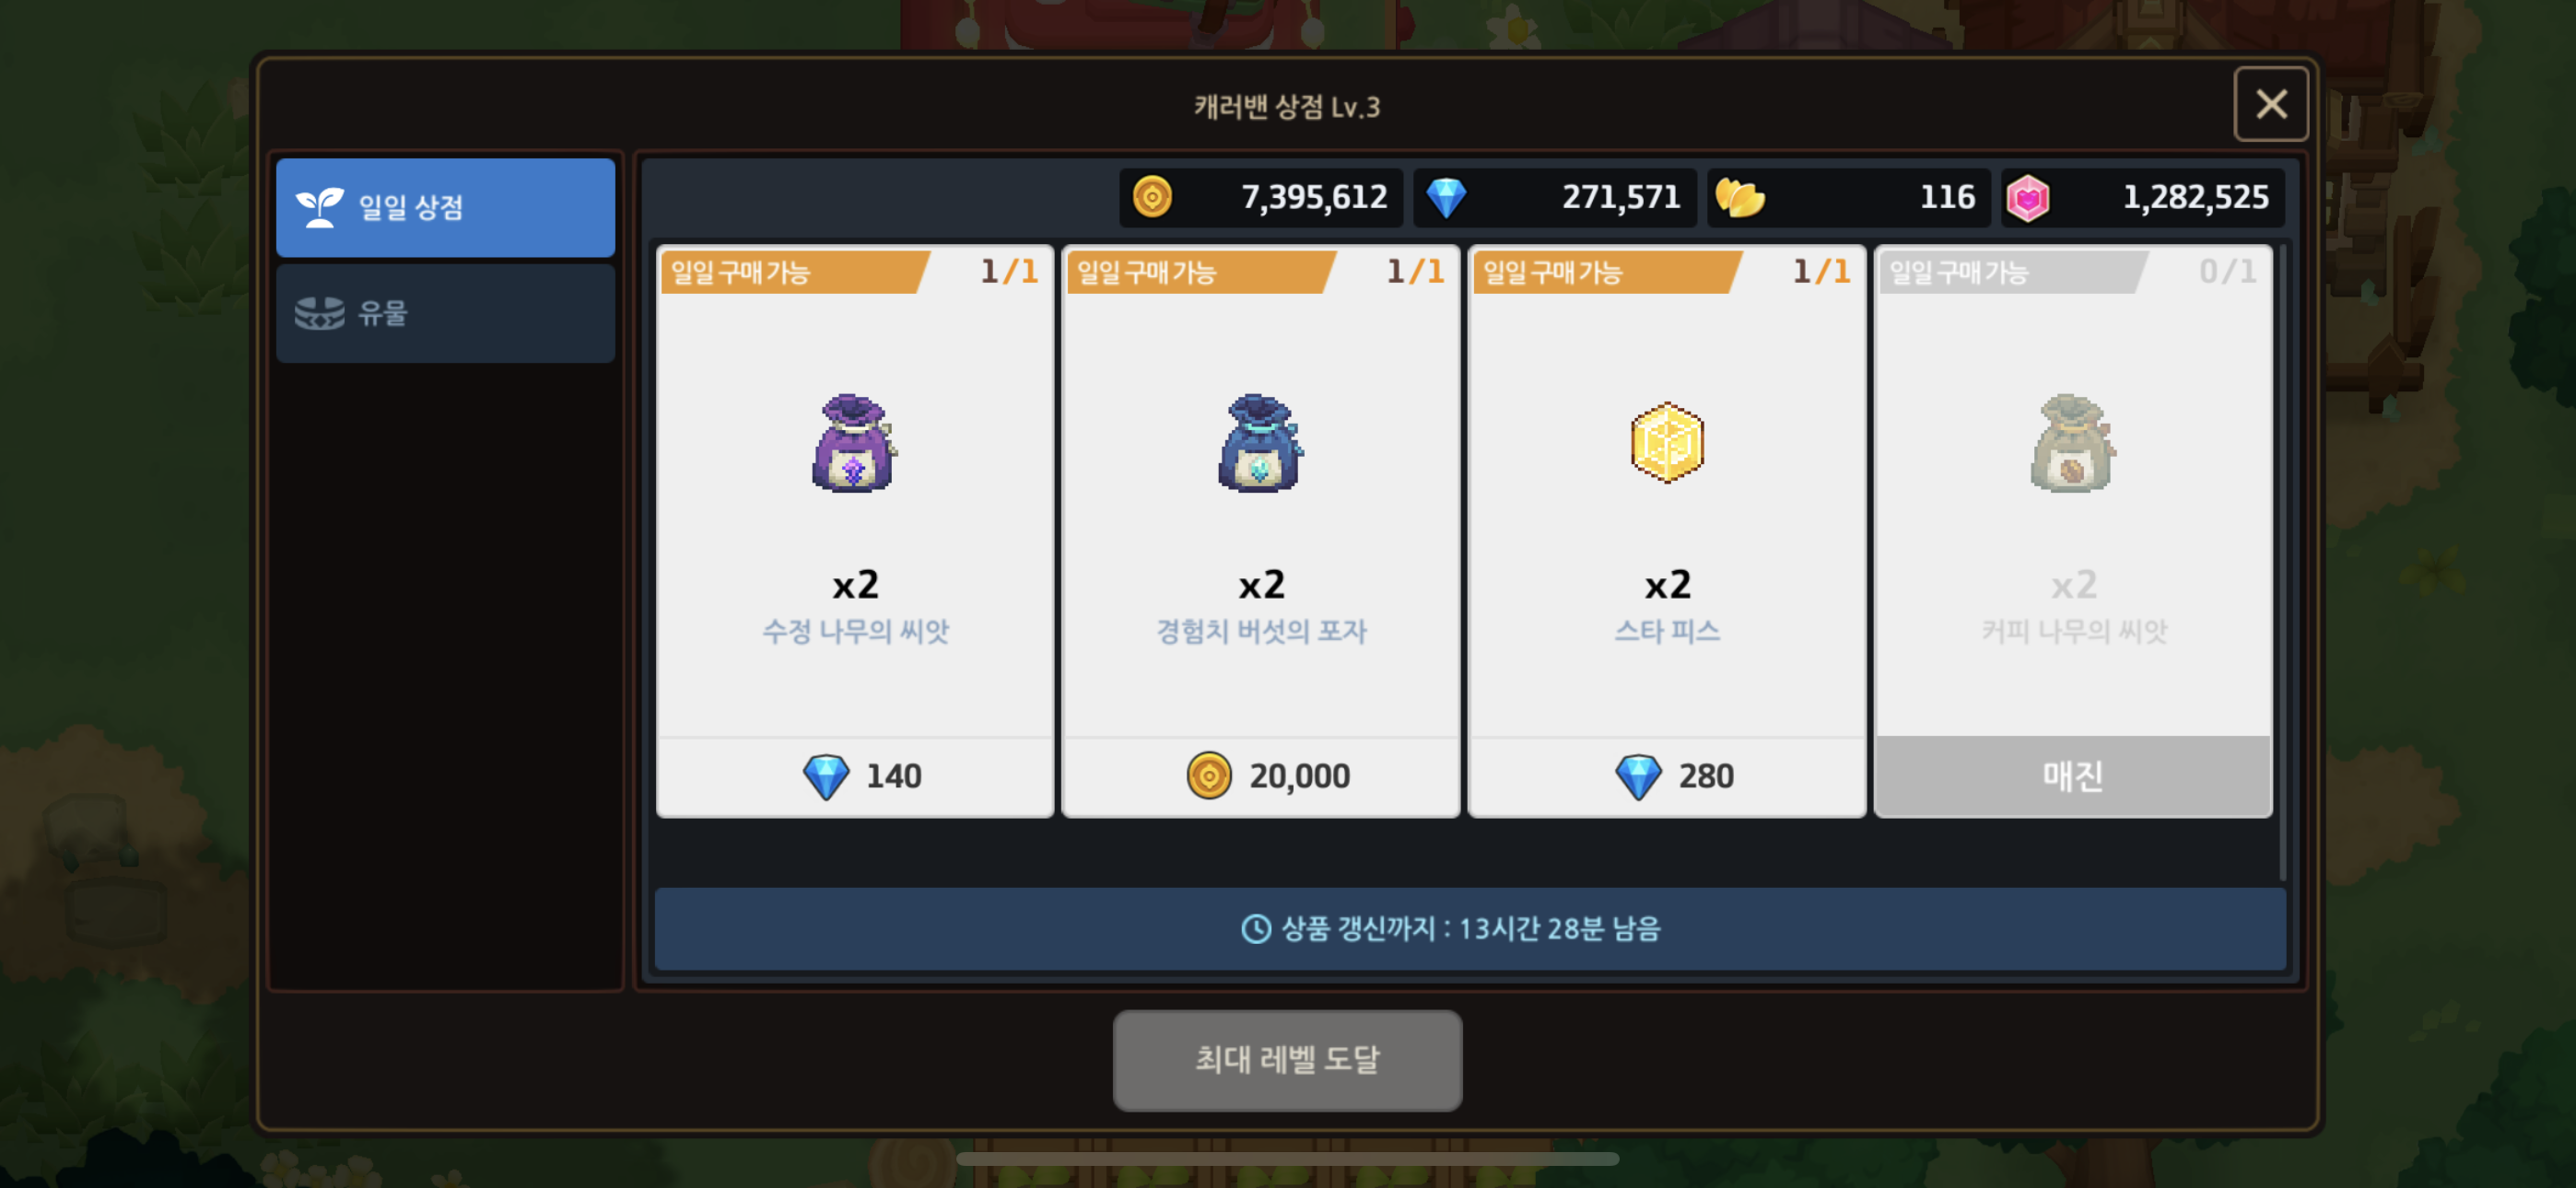Switch to the 유물 tab
Viewport: 2576px width, 1188px height.
(x=445, y=313)
